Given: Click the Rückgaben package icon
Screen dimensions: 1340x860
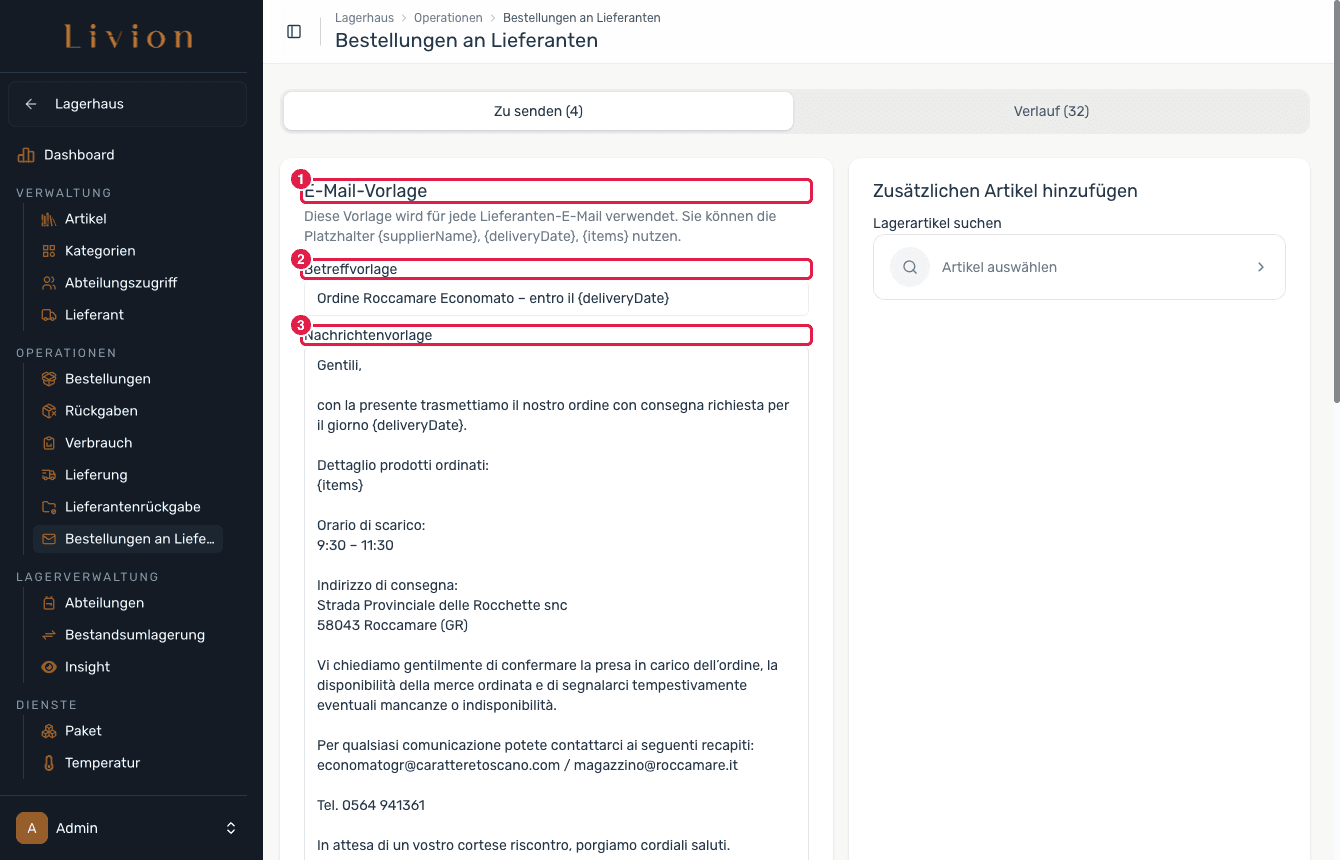Looking at the screenshot, I should pos(49,411).
